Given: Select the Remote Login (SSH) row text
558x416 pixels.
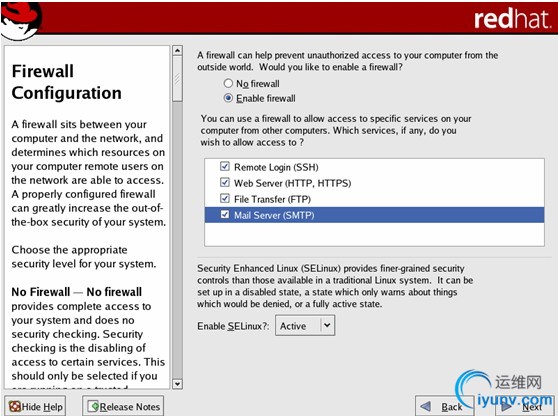Looking at the screenshot, I should pyautogui.click(x=276, y=167).
